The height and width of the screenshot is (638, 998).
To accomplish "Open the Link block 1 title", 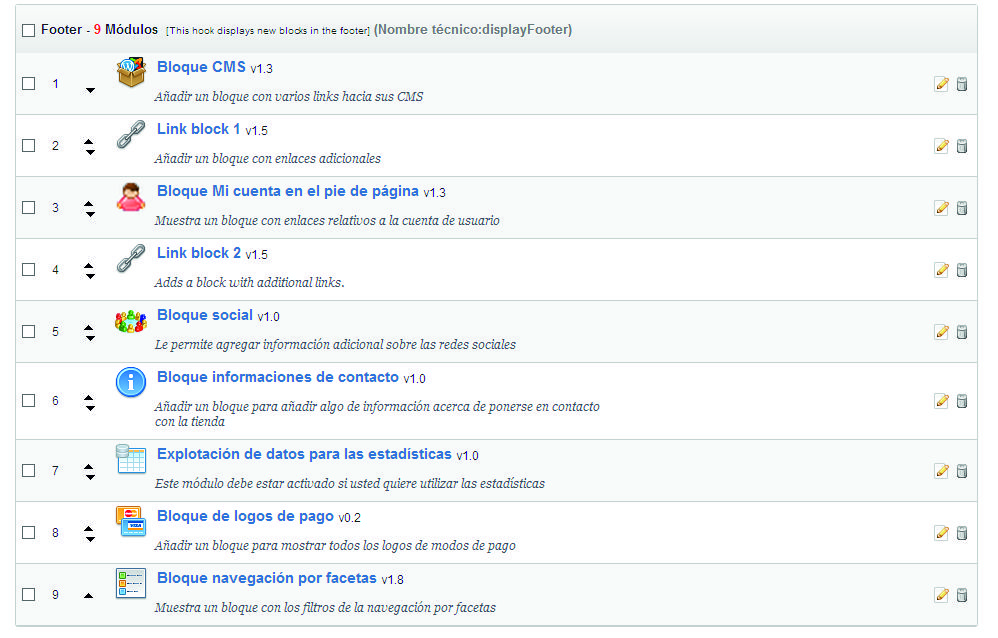I will coord(199,129).
